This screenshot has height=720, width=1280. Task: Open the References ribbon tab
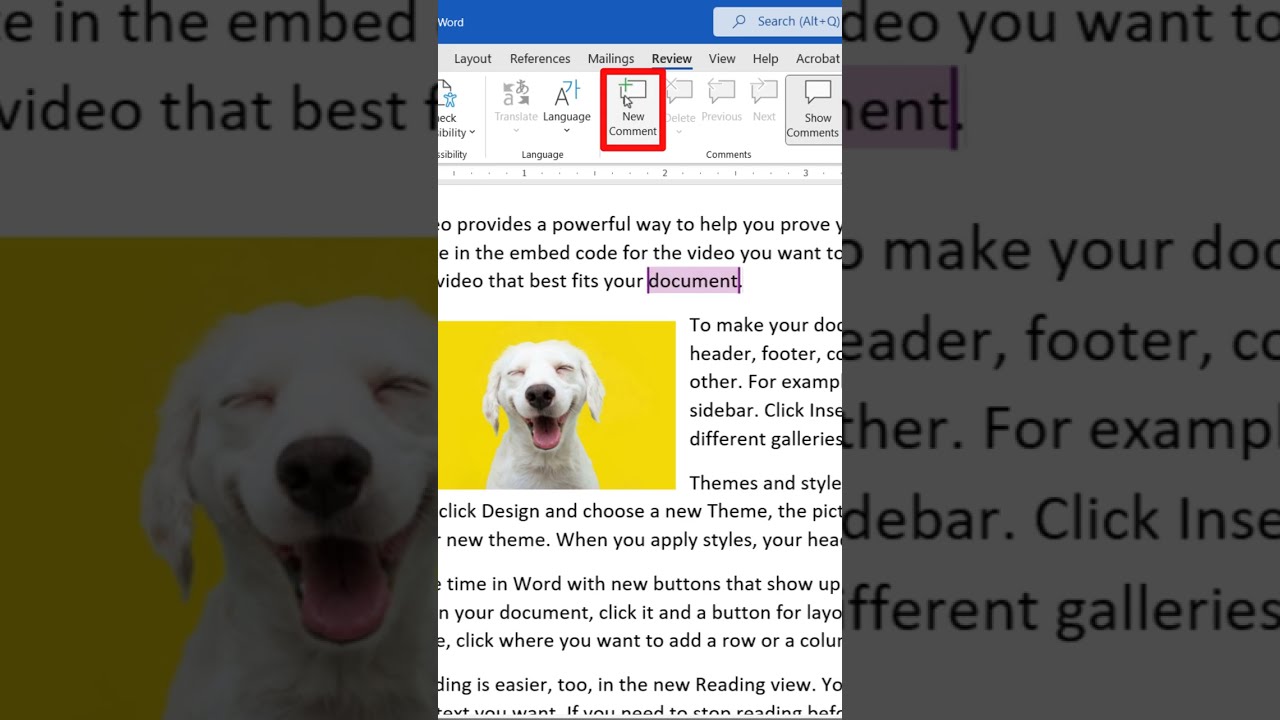click(x=540, y=59)
